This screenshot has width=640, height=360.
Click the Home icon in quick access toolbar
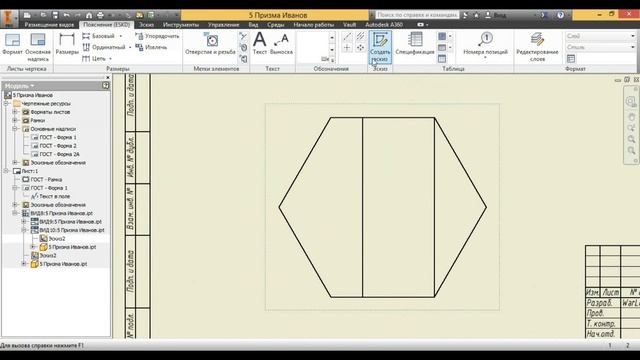89,15
